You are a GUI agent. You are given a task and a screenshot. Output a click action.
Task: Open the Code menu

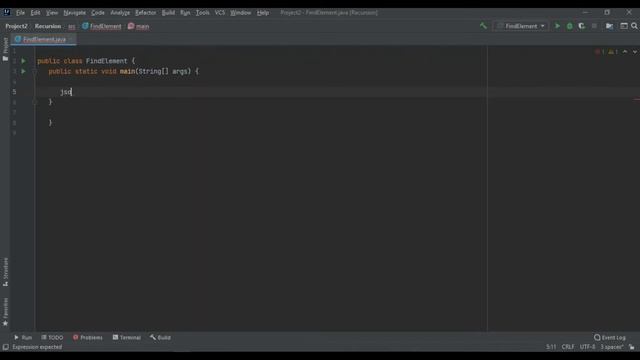98,13
